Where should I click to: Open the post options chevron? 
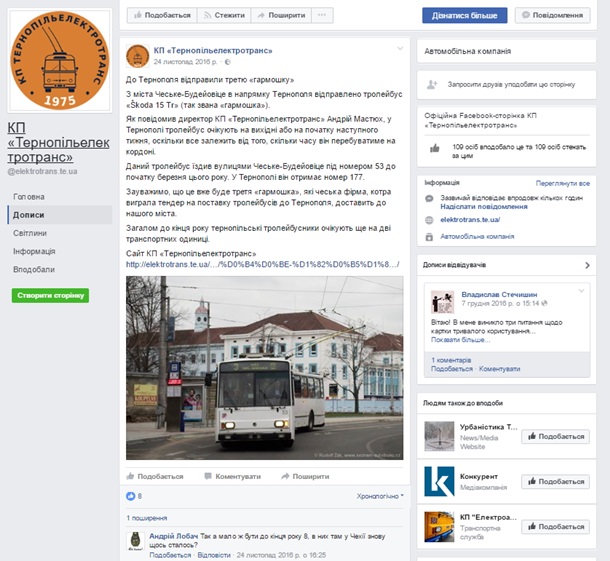[x=400, y=49]
